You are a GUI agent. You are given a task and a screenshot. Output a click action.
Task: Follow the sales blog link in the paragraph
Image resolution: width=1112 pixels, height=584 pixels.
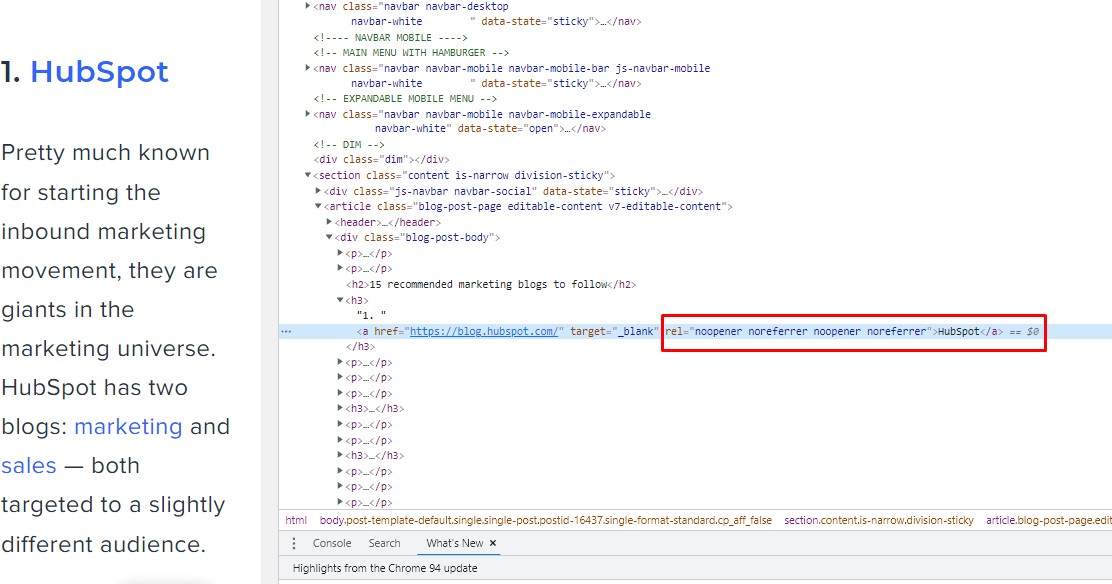[28, 465]
